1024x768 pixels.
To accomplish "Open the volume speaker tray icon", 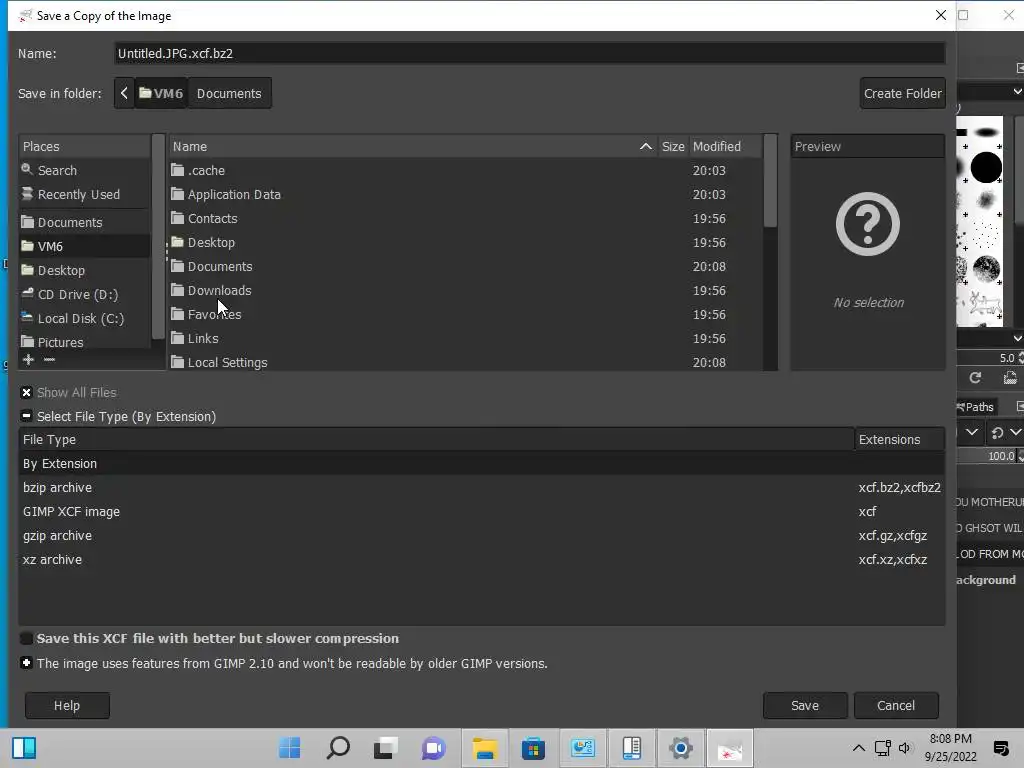I will (x=905, y=748).
